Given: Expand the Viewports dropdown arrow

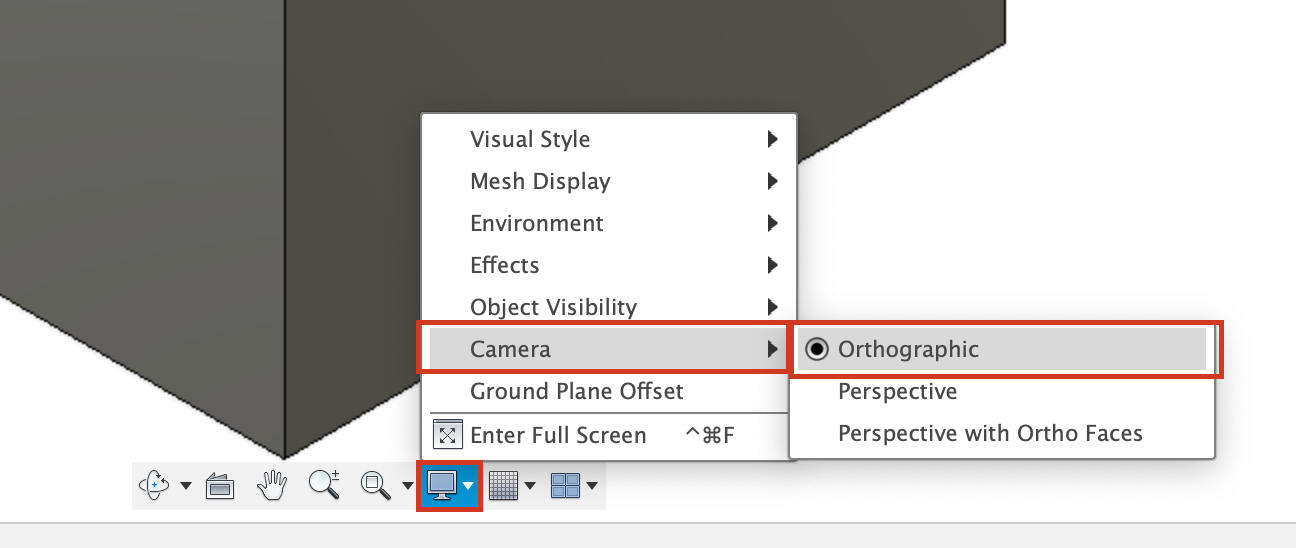Looking at the screenshot, I should 592,487.
